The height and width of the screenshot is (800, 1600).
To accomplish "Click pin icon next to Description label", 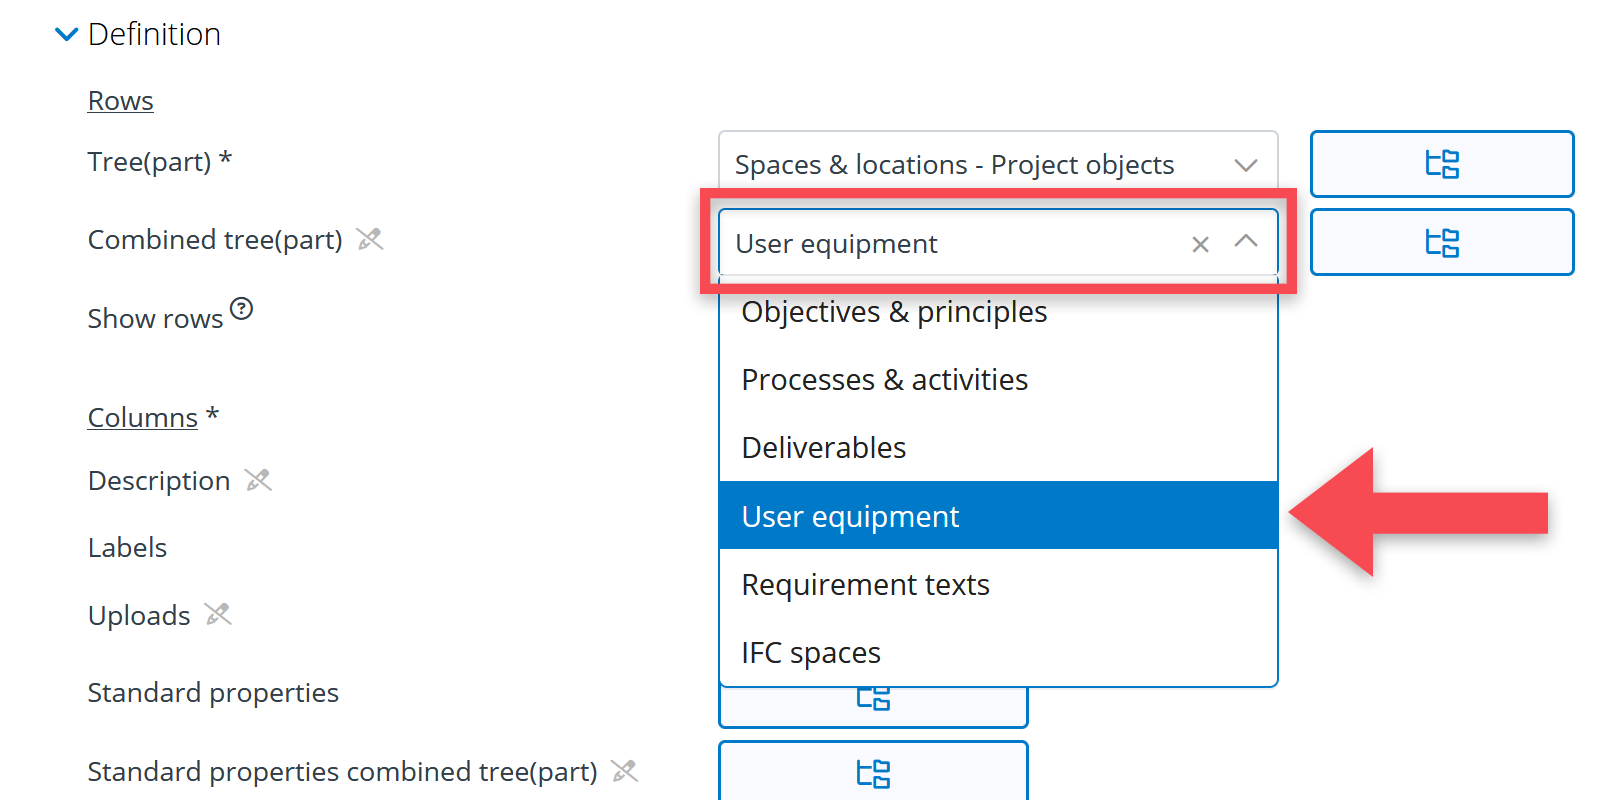I will [x=259, y=480].
